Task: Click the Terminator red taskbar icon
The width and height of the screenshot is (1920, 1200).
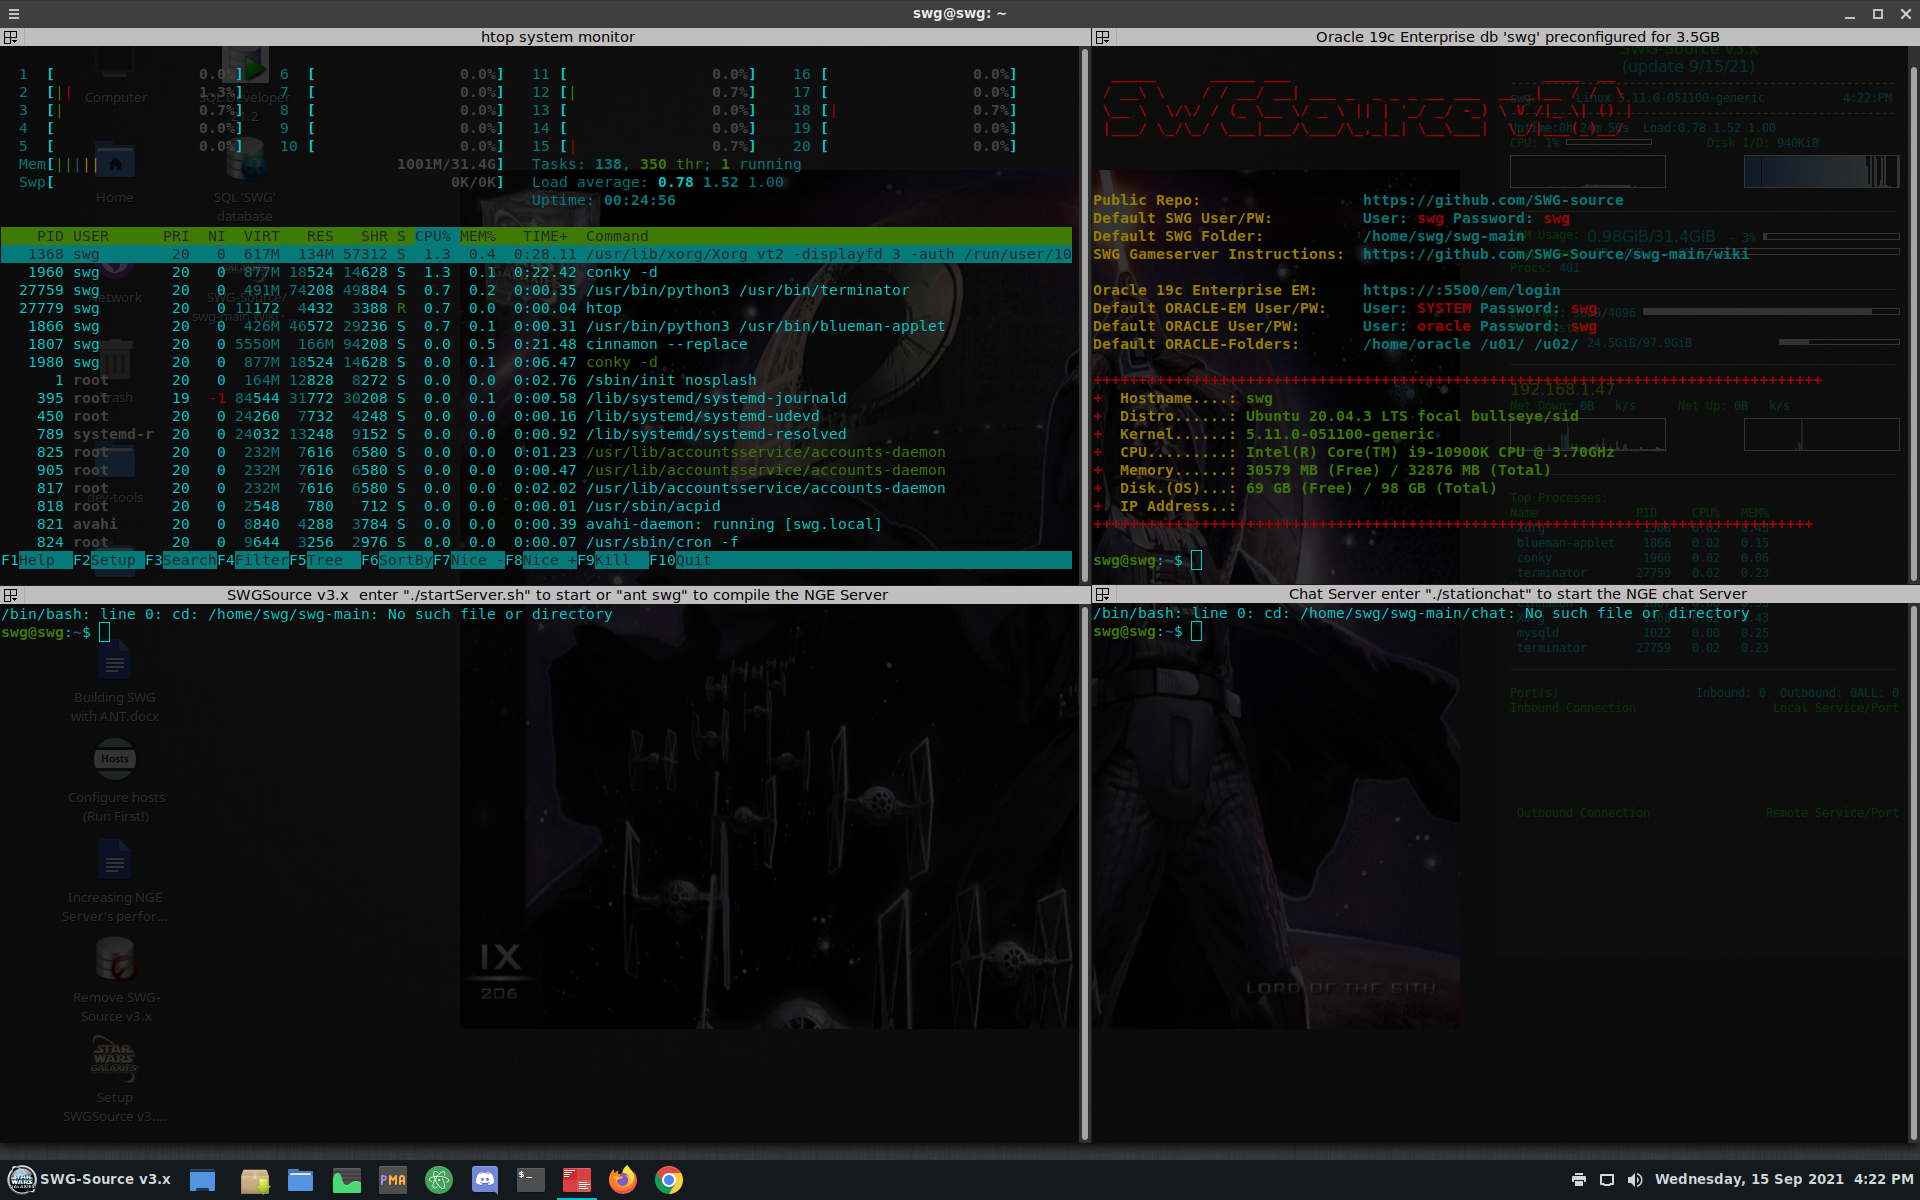Action: point(577,1180)
